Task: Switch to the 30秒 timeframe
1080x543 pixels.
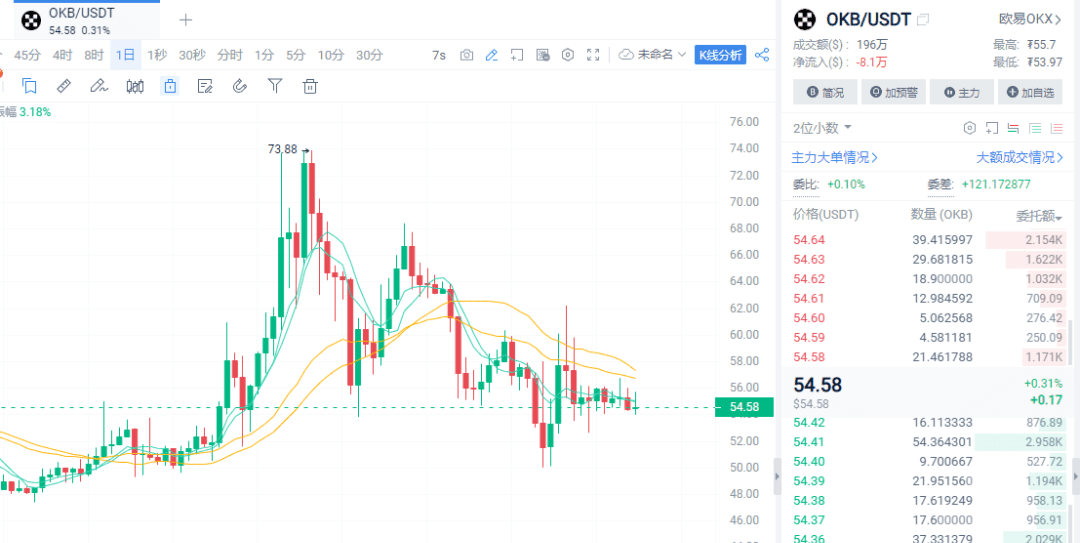Action: click(192, 55)
